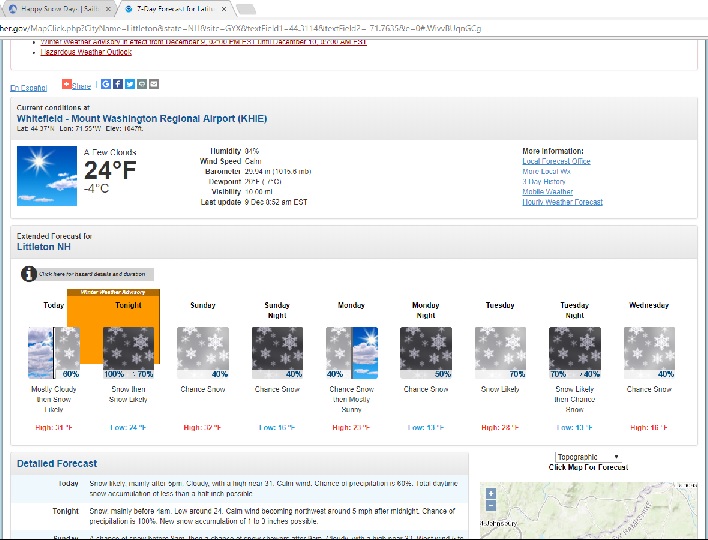Open the Google share icon

point(106,84)
